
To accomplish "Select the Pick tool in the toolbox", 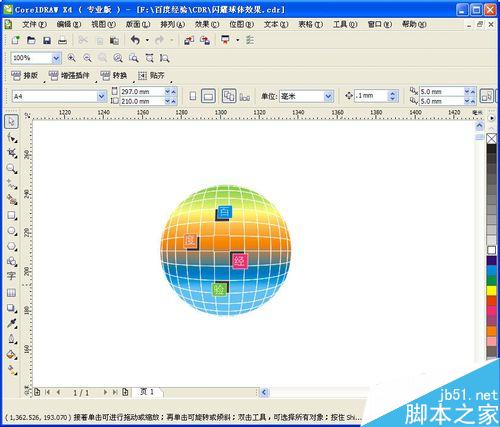I will (11, 122).
